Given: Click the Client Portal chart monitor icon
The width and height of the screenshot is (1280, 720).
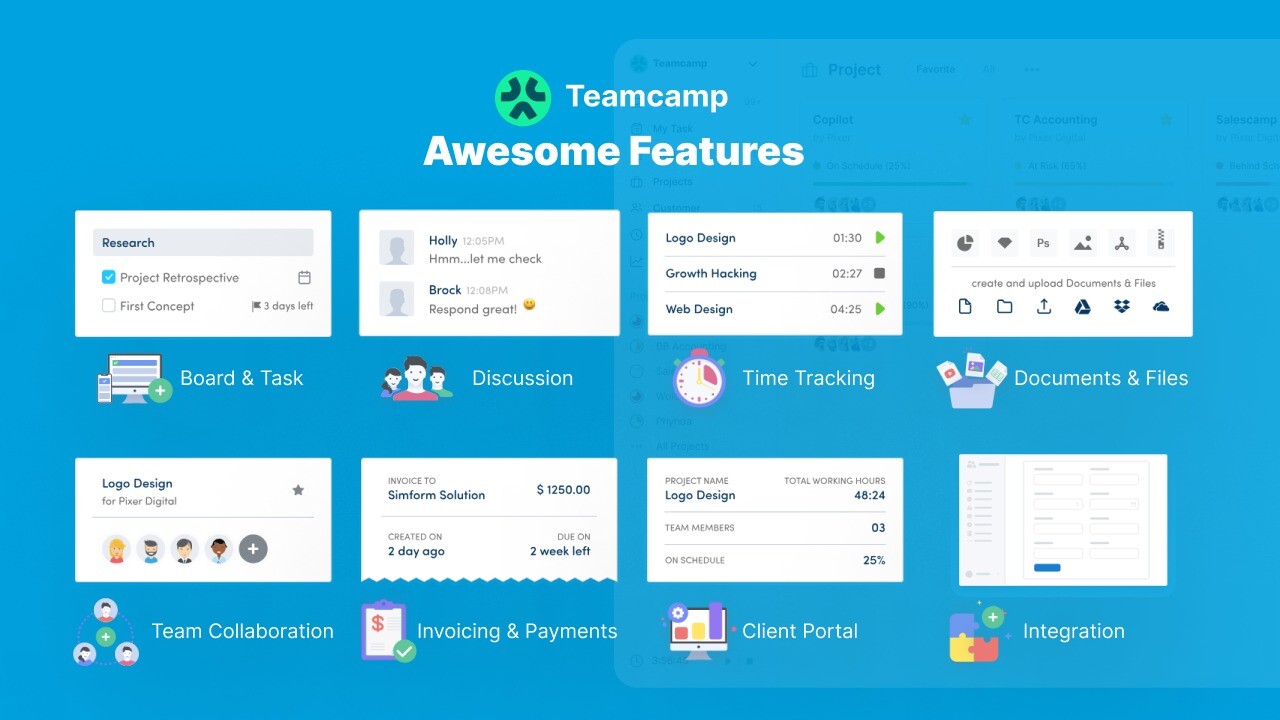Looking at the screenshot, I should pyautogui.click(x=700, y=631).
